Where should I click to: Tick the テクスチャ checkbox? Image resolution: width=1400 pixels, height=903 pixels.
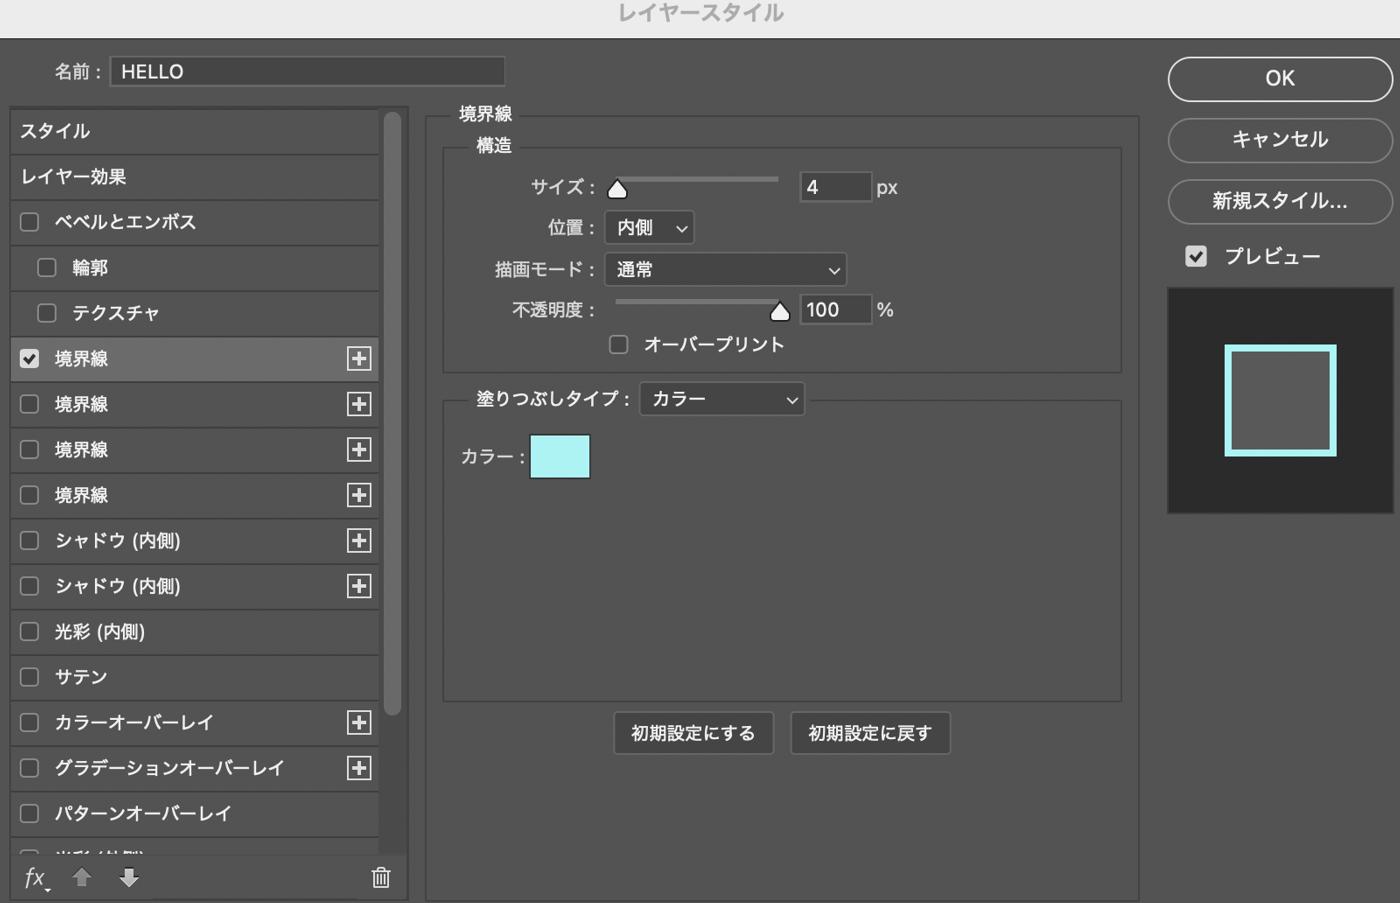click(x=47, y=313)
